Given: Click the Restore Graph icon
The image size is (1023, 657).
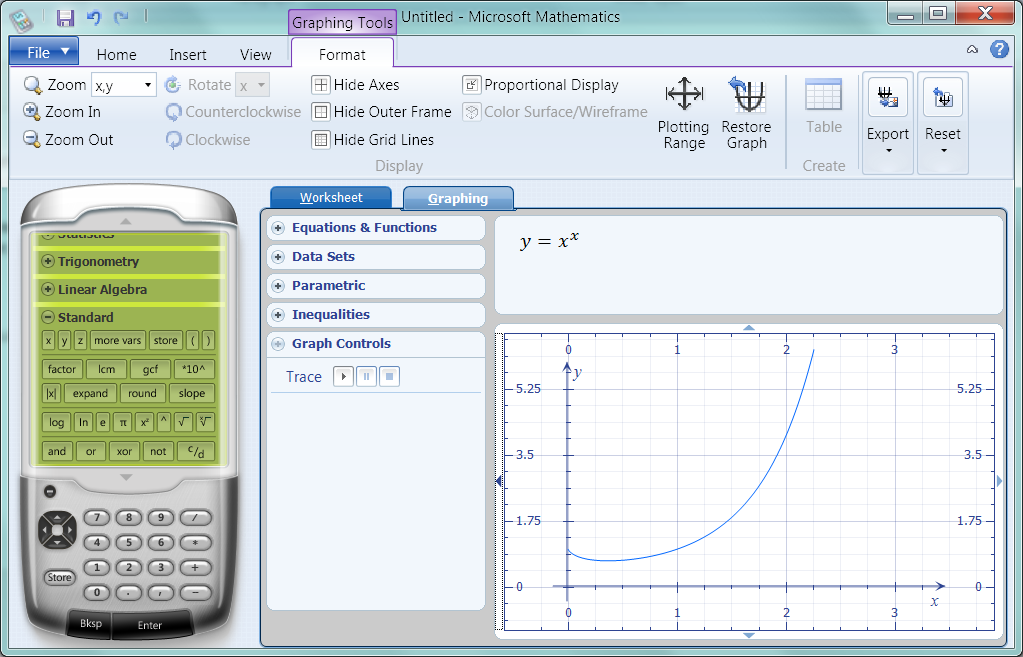Looking at the screenshot, I should pos(746,95).
